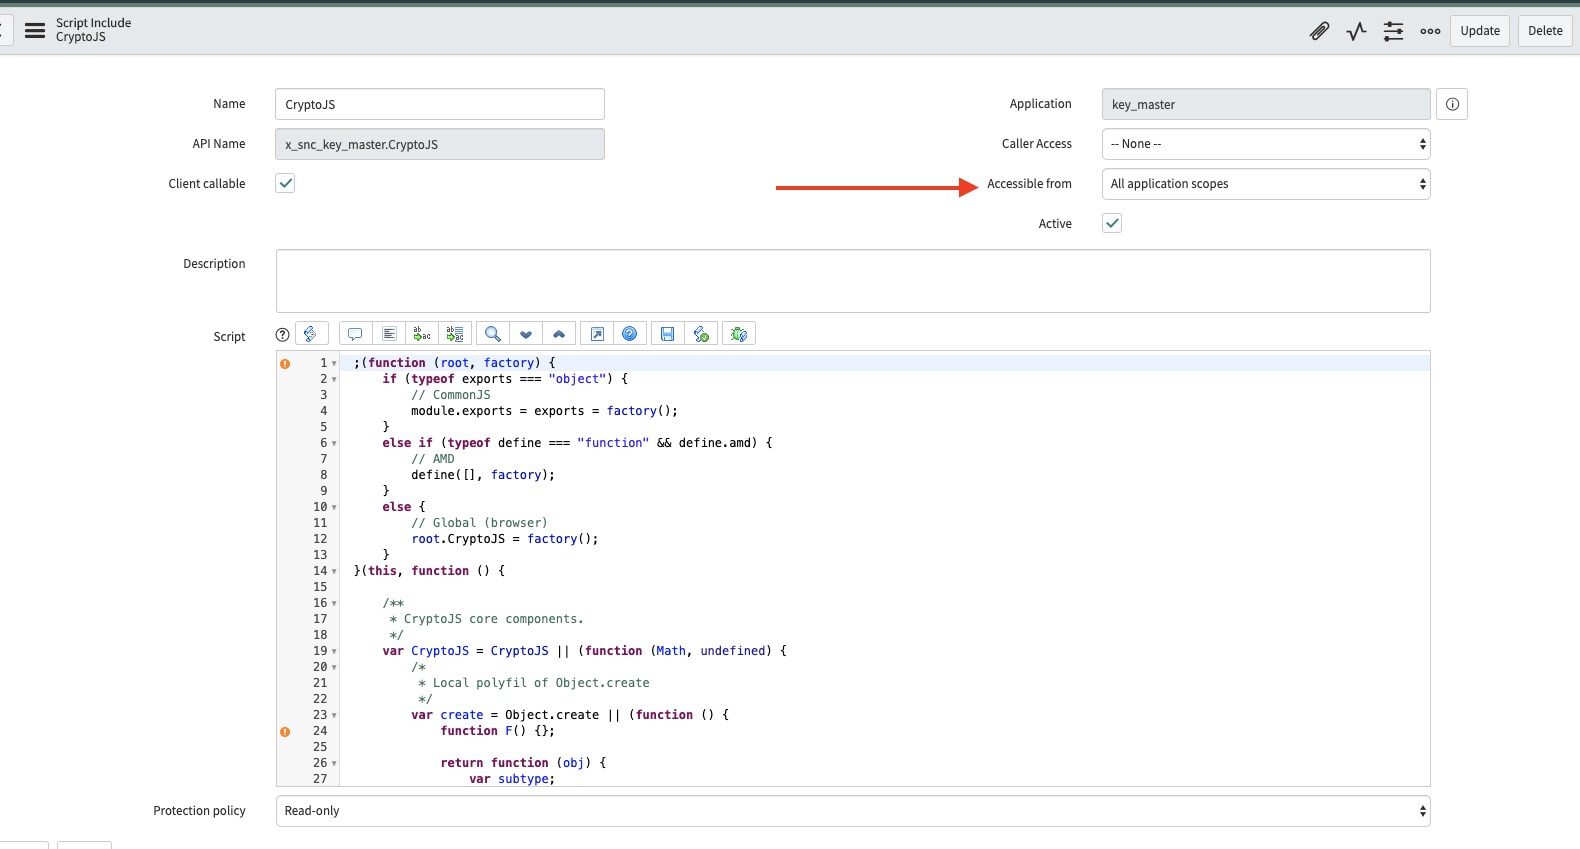Click the paperclip attachments icon

coord(1319,31)
